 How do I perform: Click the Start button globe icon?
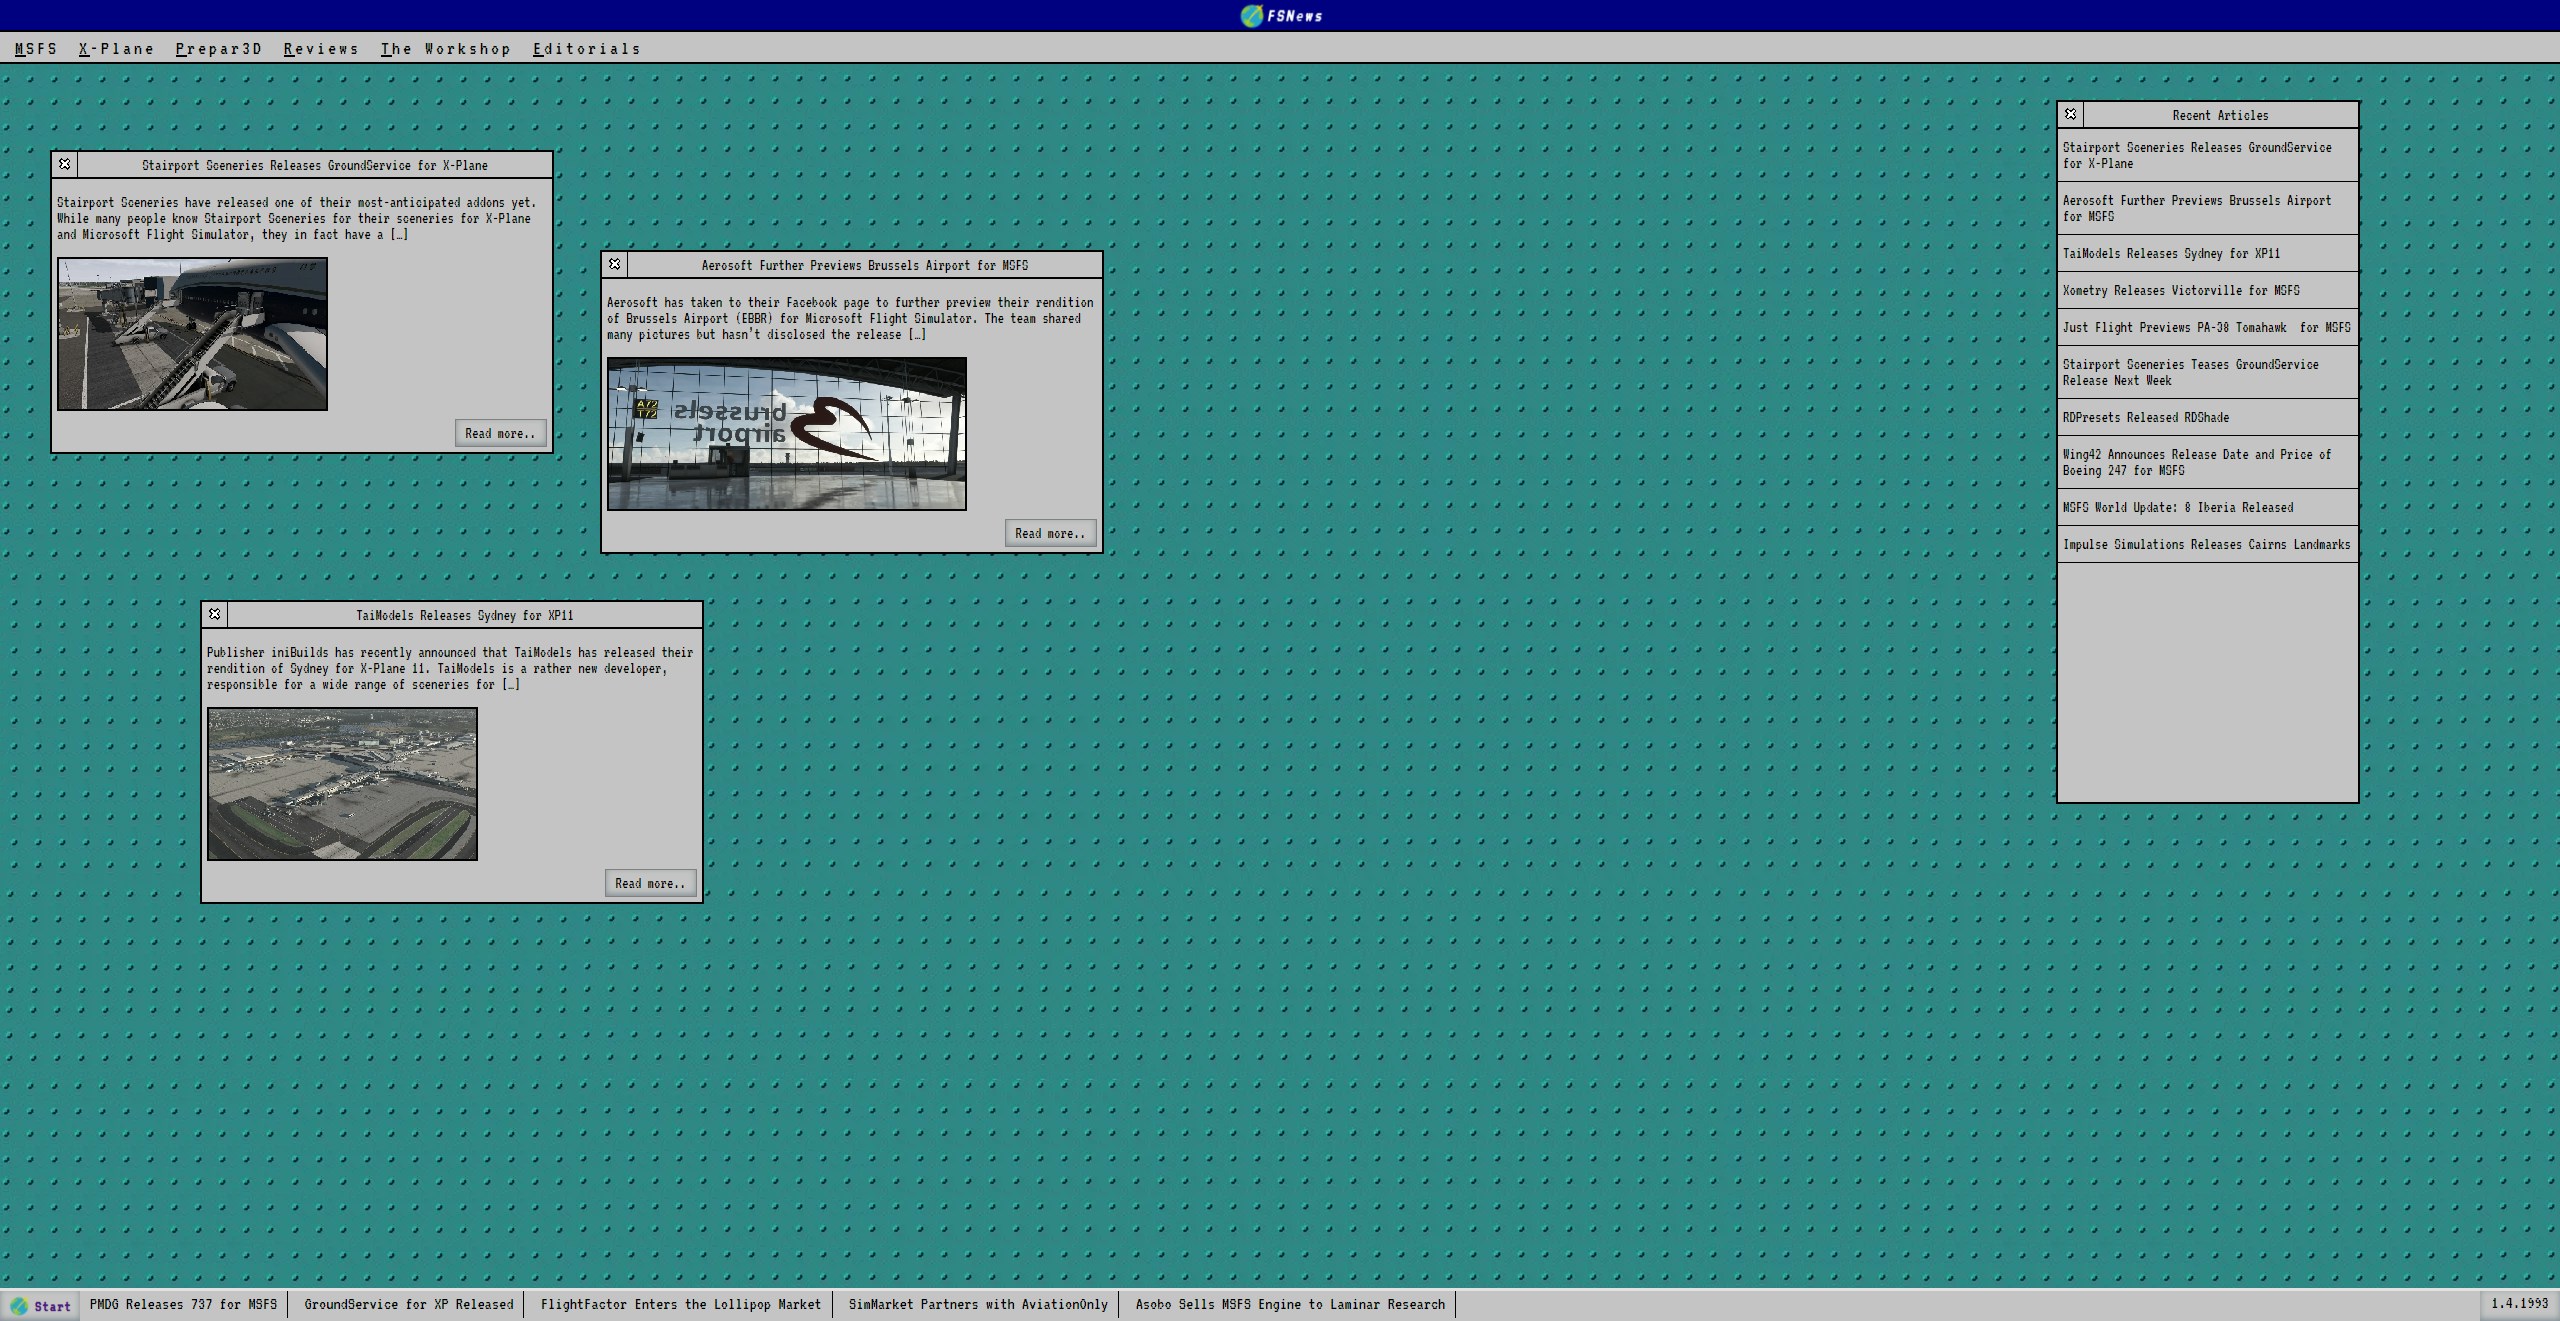[x=19, y=1306]
